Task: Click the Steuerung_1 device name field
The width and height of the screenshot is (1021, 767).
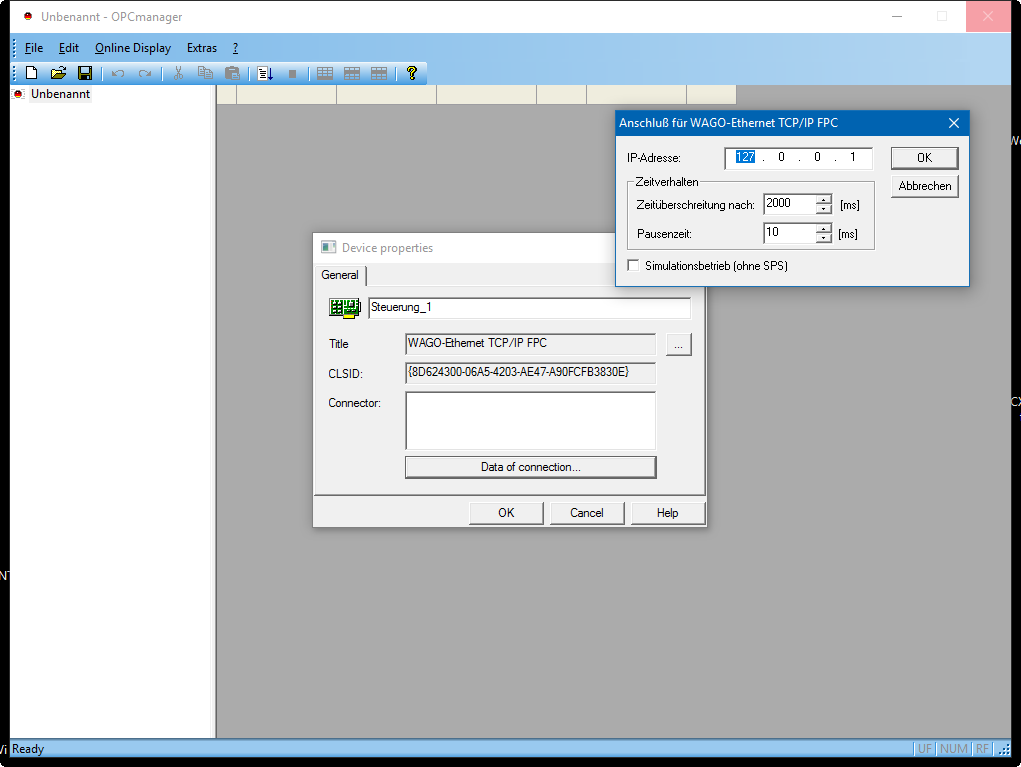Action: click(x=529, y=307)
